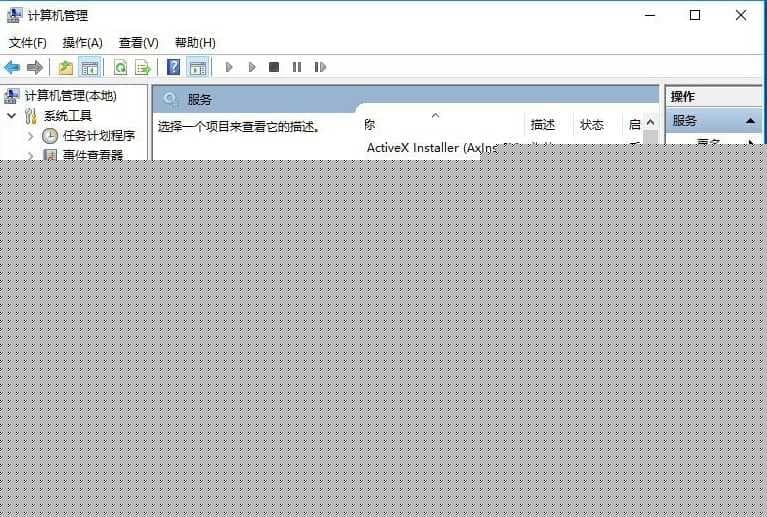Close the Computer Management window
The width and height of the screenshot is (767, 517).
pos(741,16)
